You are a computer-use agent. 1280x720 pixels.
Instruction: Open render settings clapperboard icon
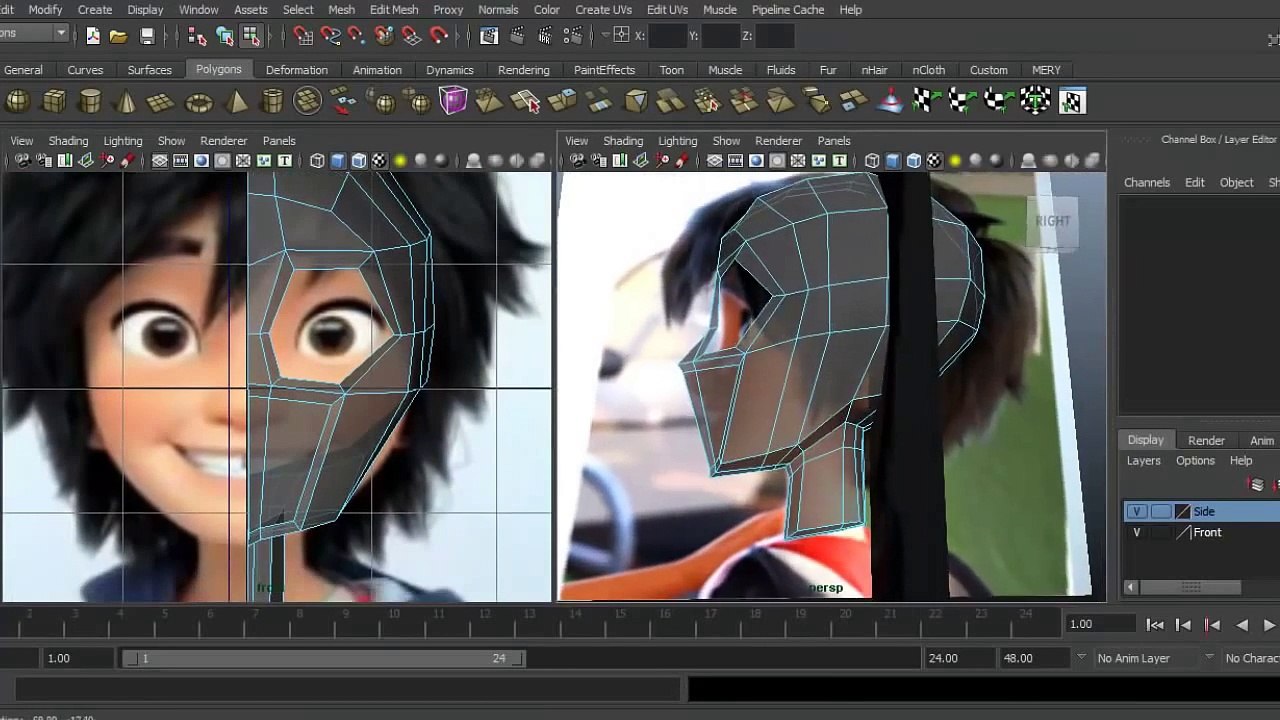572,36
